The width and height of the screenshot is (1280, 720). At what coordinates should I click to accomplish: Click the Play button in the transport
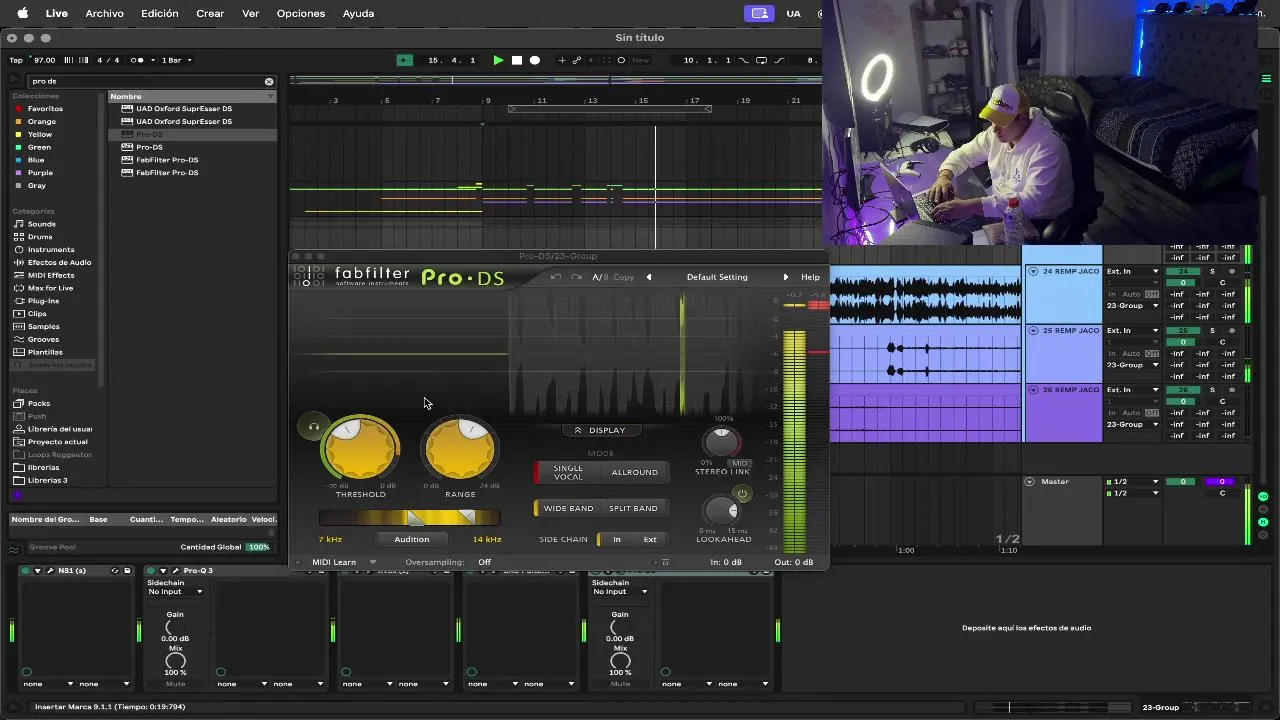(x=498, y=60)
